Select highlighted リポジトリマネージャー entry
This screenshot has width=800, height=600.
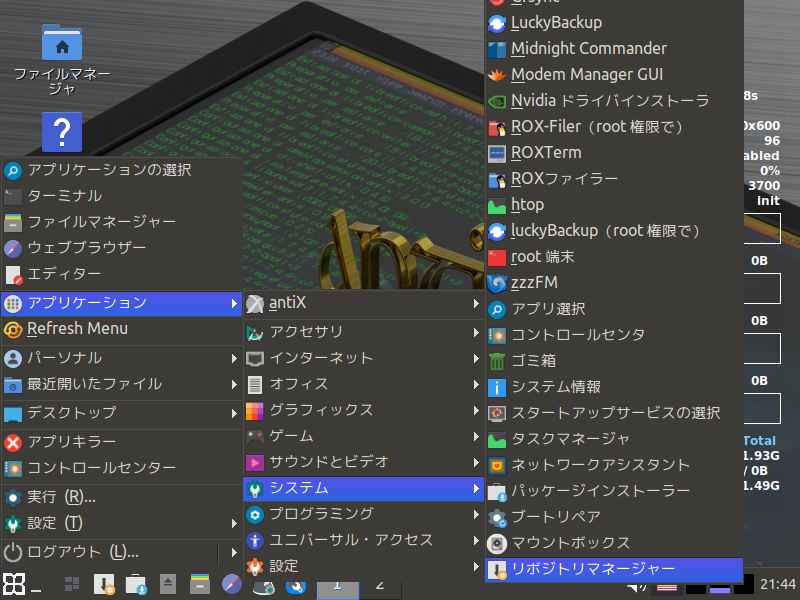click(x=614, y=569)
